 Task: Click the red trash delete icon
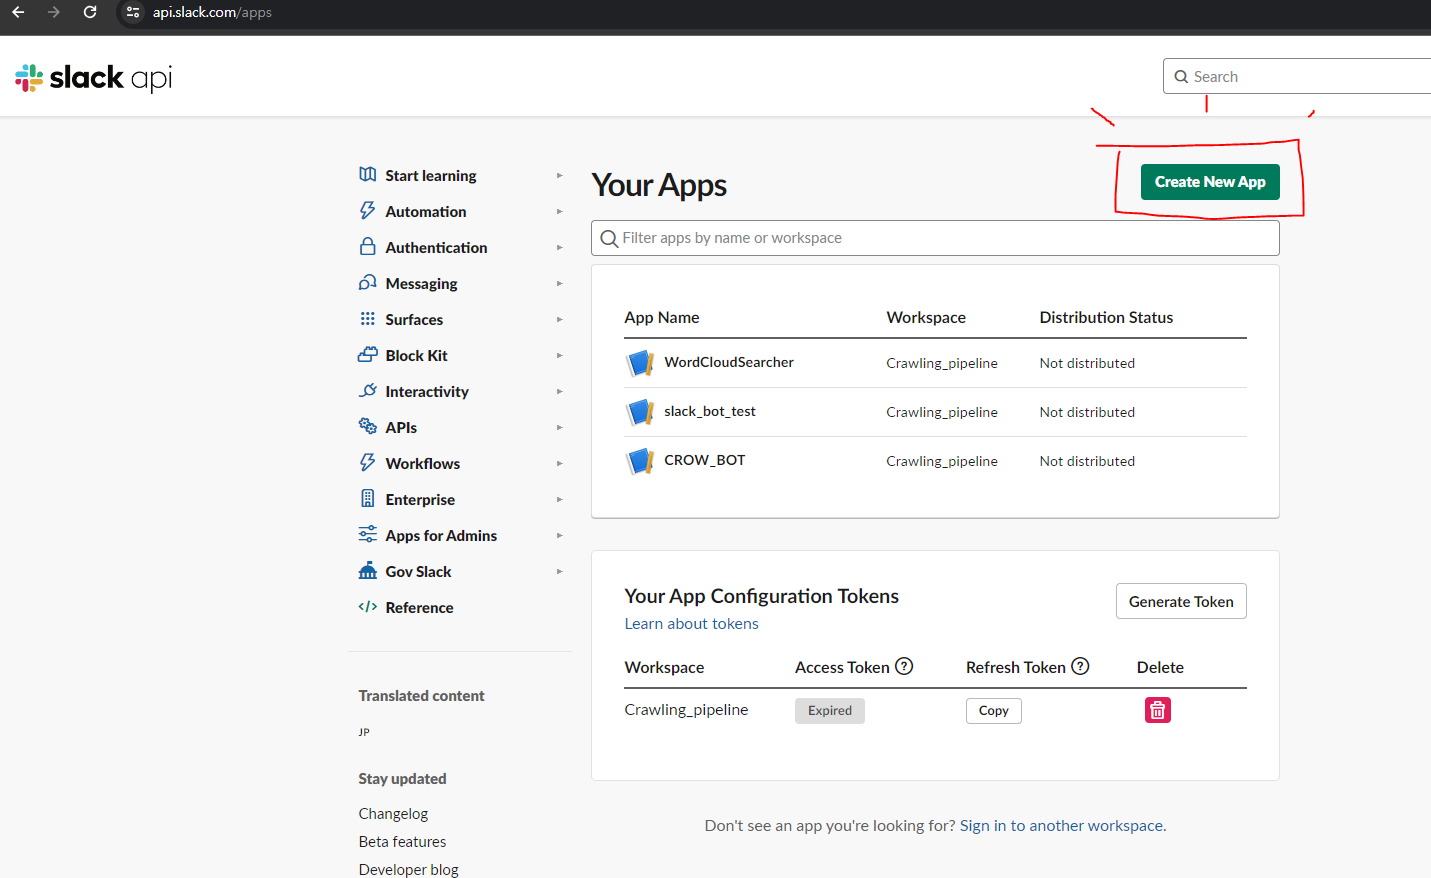(x=1157, y=710)
